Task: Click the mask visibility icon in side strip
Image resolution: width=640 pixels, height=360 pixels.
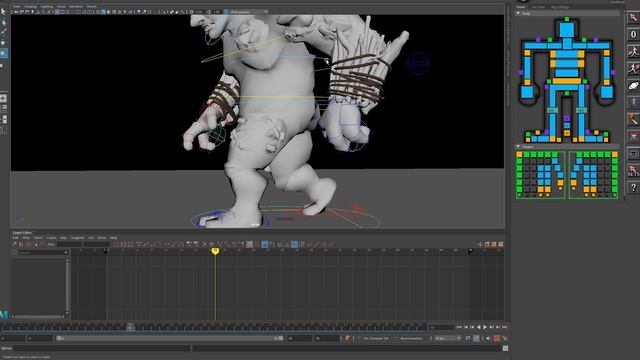Action: click(x=633, y=154)
